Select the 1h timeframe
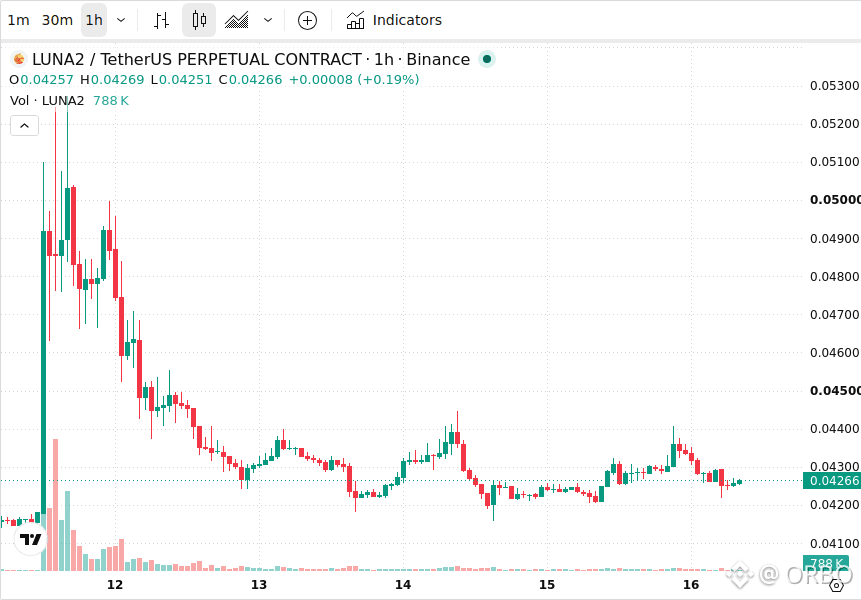861x600 pixels. (94, 20)
